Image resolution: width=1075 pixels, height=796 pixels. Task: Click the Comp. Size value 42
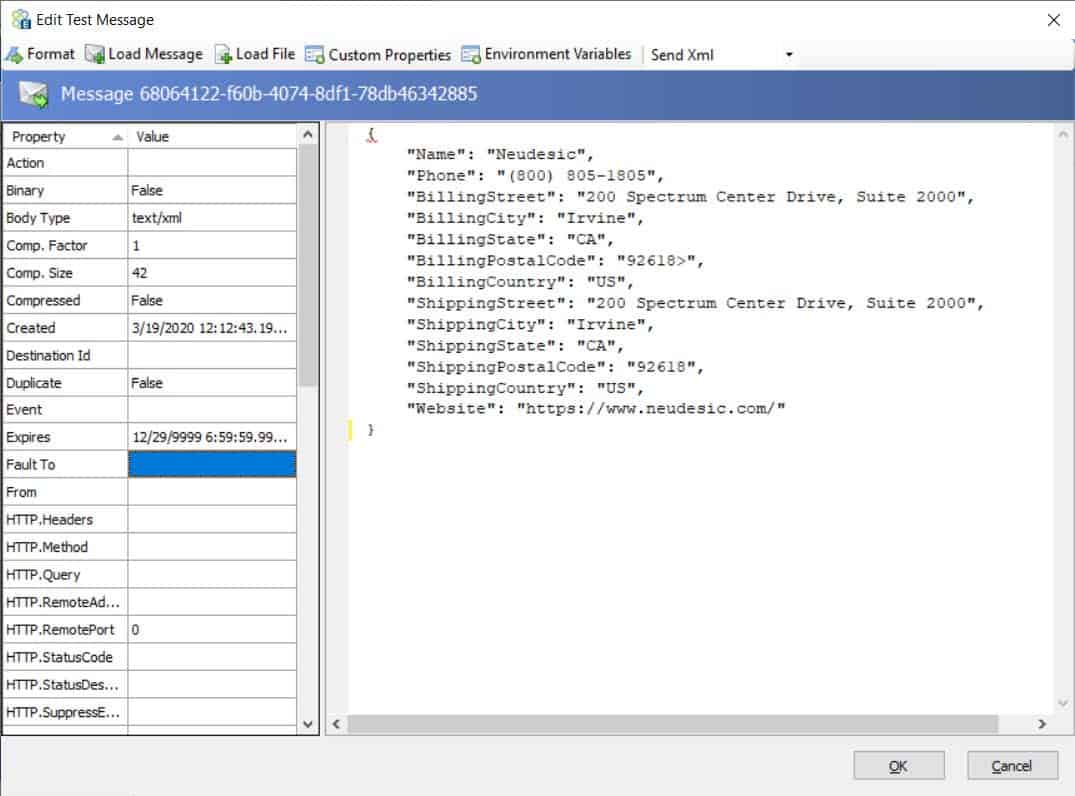point(140,273)
